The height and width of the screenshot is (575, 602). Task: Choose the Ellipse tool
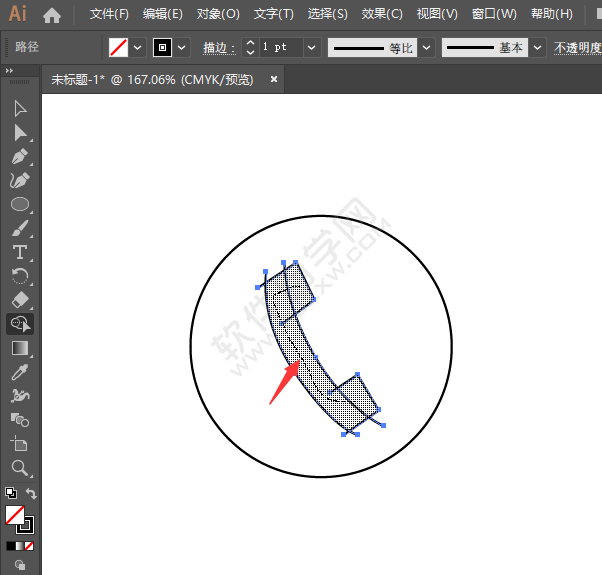[19, 204]
